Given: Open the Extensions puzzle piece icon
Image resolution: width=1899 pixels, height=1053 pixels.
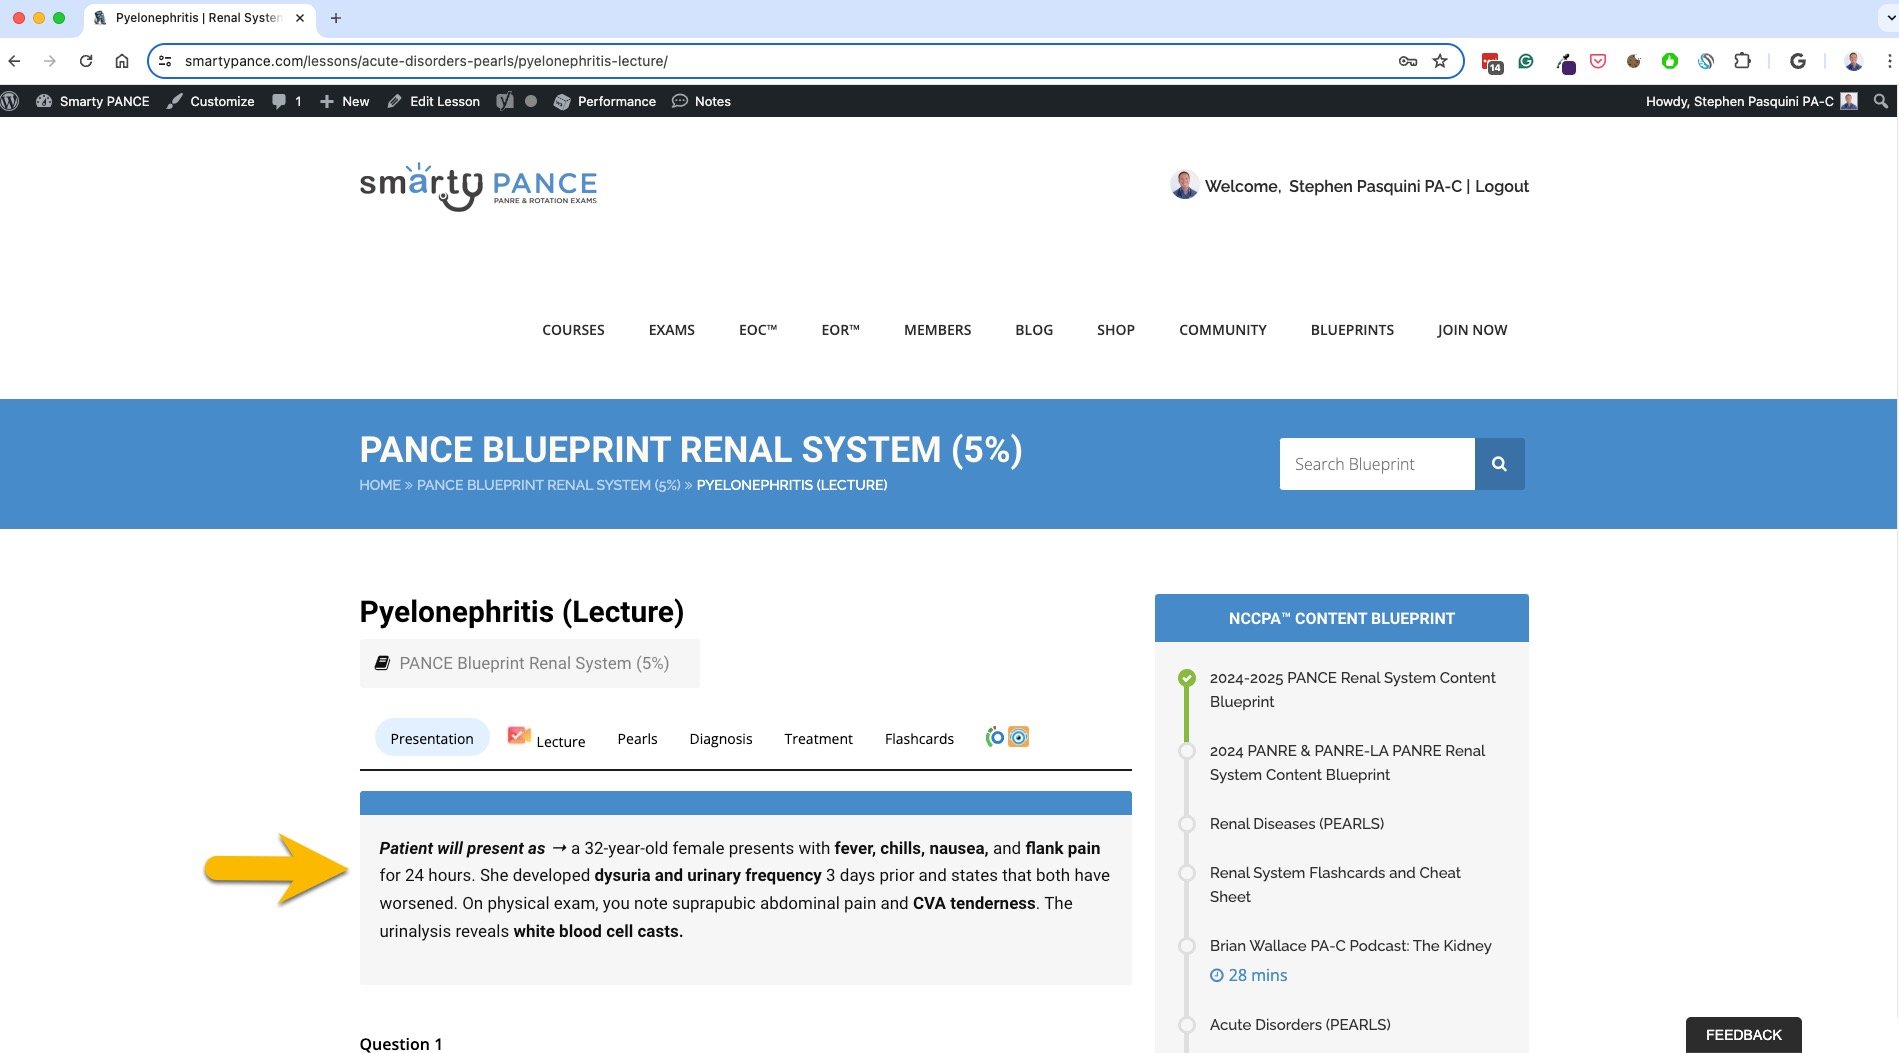Looking at the screenshot, I should pyautogui.click(x=1742, y=61).
